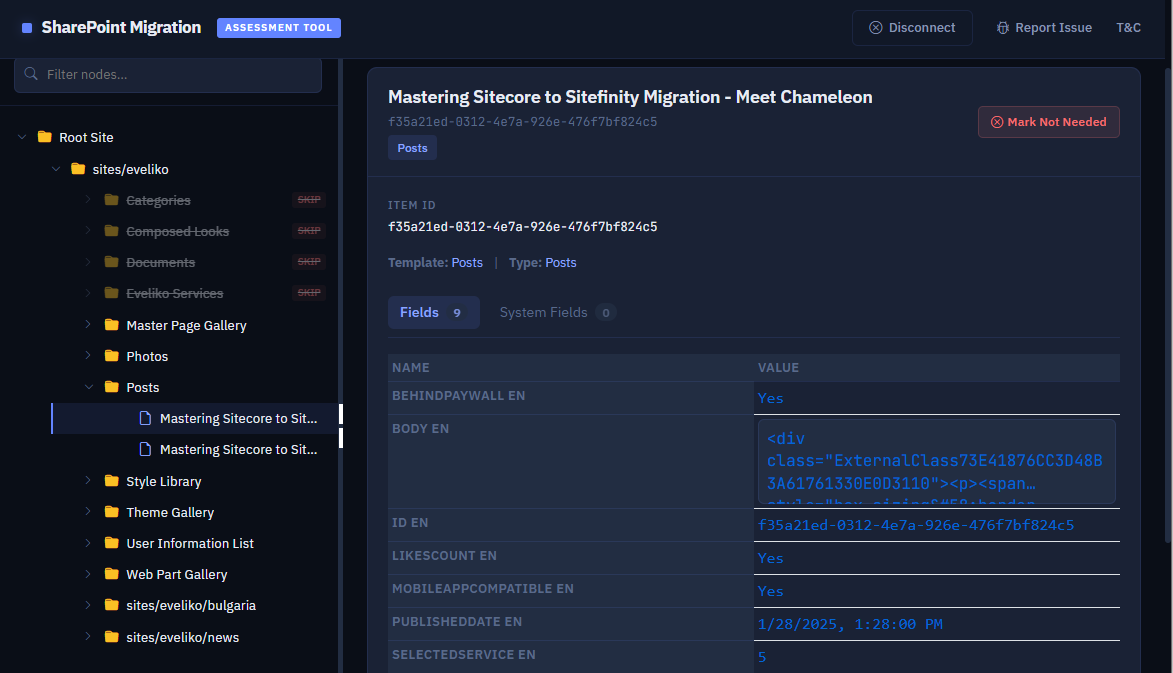Toggle the SKIP badge on Documents

tap(309, 263)
